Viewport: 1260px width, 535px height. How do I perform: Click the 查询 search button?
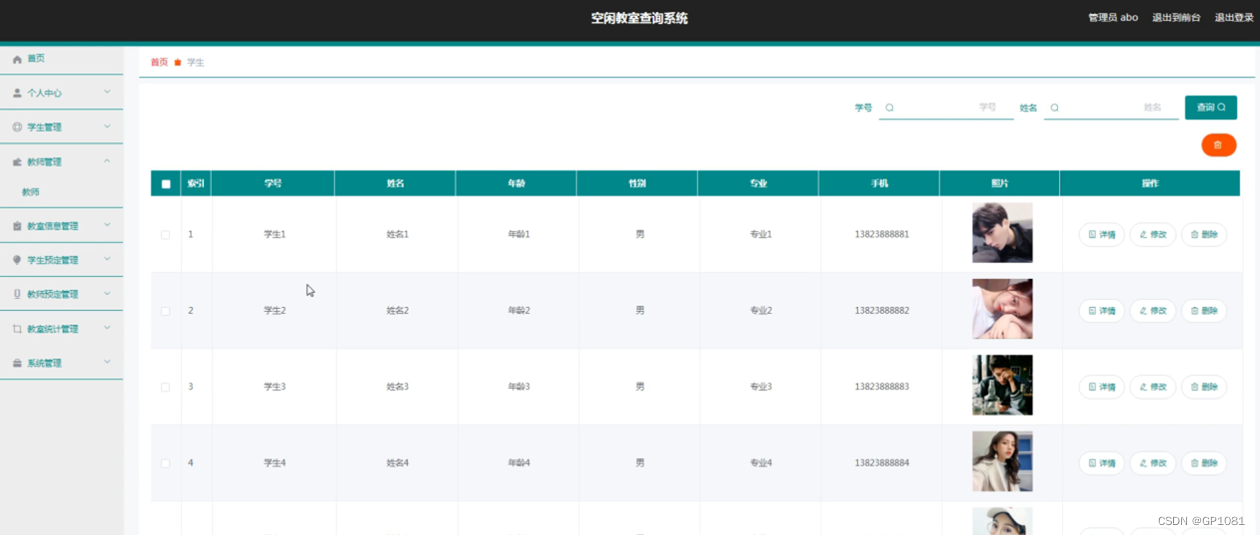pyautogui.click(x=1211, y=107)
